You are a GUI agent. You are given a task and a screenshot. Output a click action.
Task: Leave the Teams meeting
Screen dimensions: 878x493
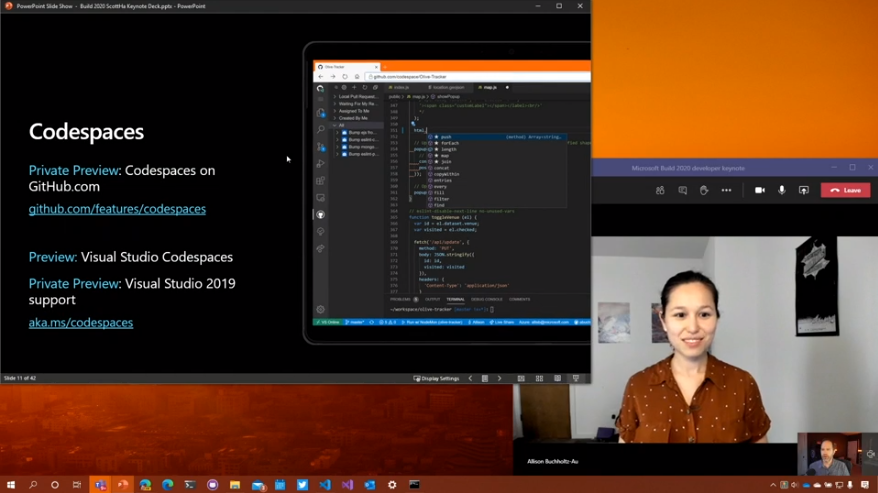coord(845,190)
